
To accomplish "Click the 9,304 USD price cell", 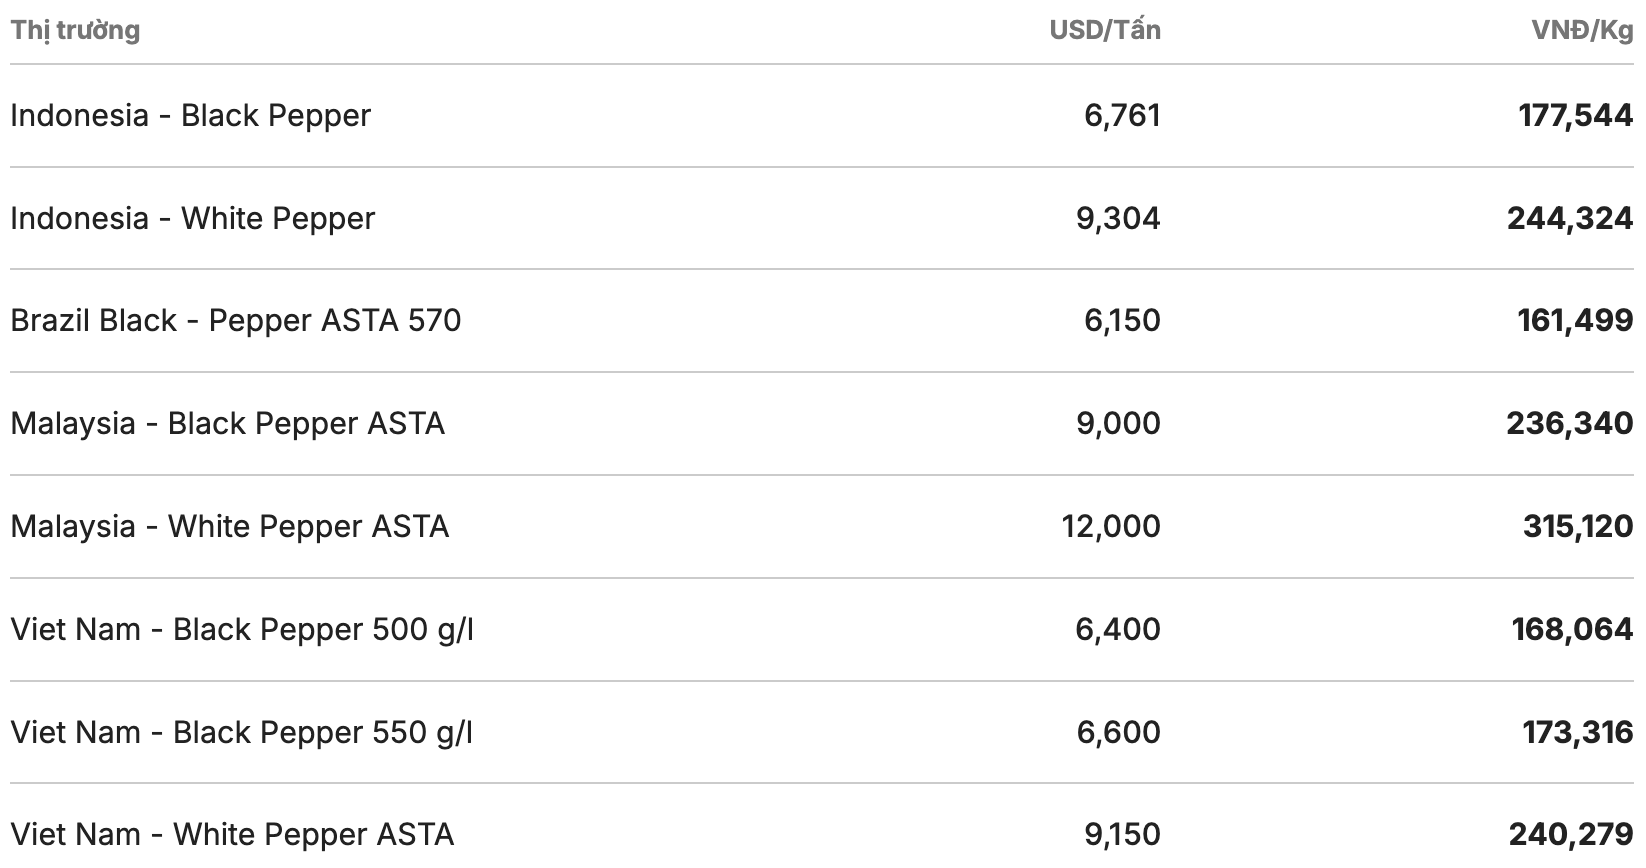I will [x=1118, y=218].
